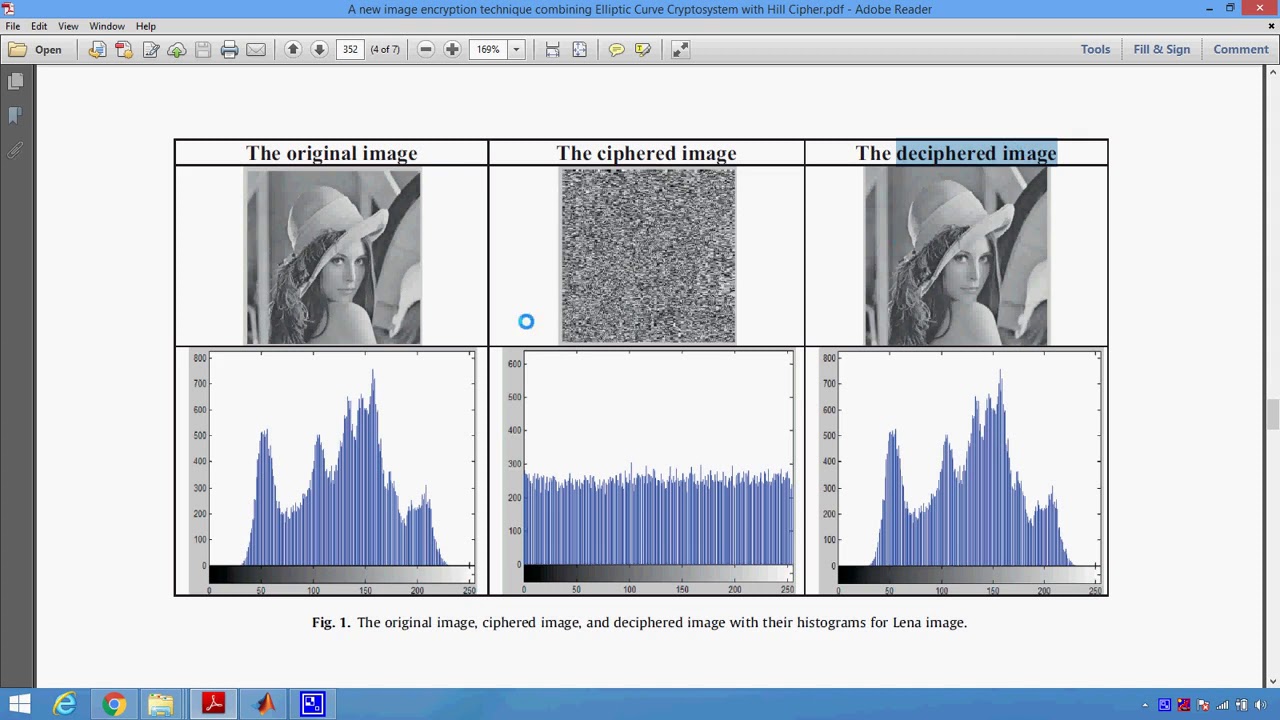
Task: Click the ciphered image histogram
Action: click(x=647, y=472)
